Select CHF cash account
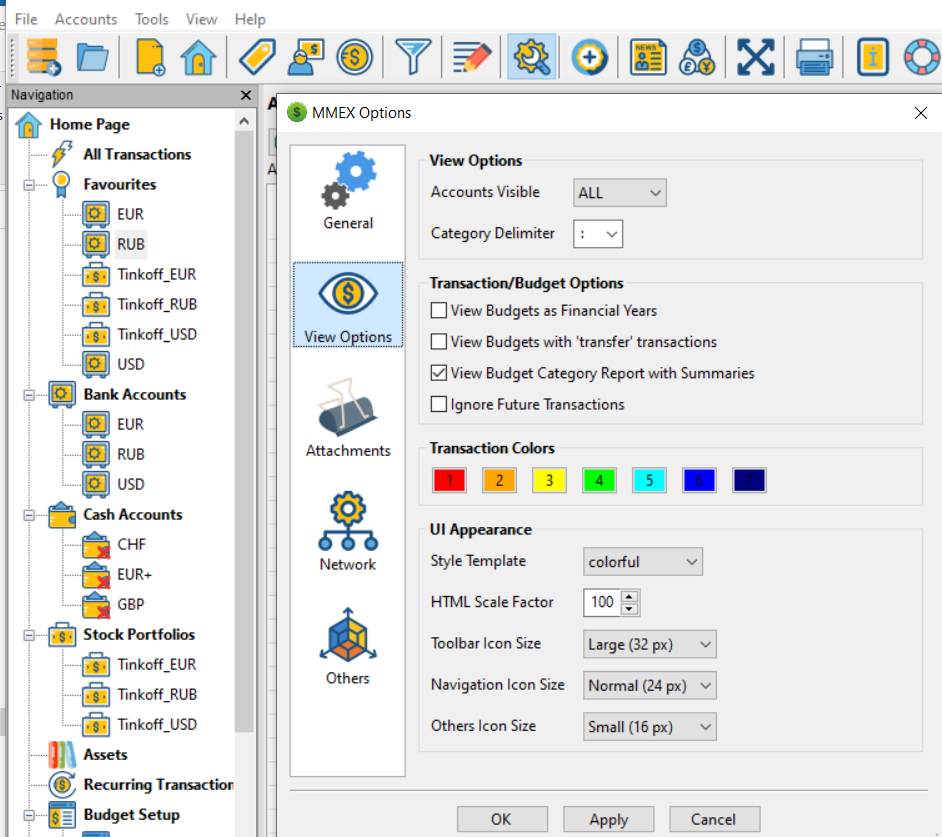Image resolution: width=942 pixels, height=837 pixels. point(132,544)
